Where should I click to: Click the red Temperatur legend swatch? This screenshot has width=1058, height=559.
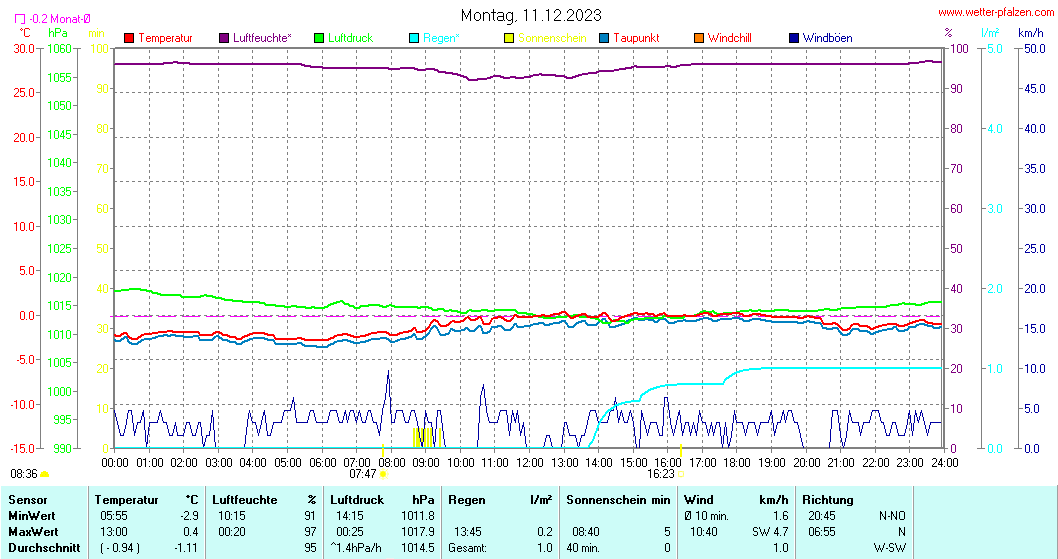(130, 38)
